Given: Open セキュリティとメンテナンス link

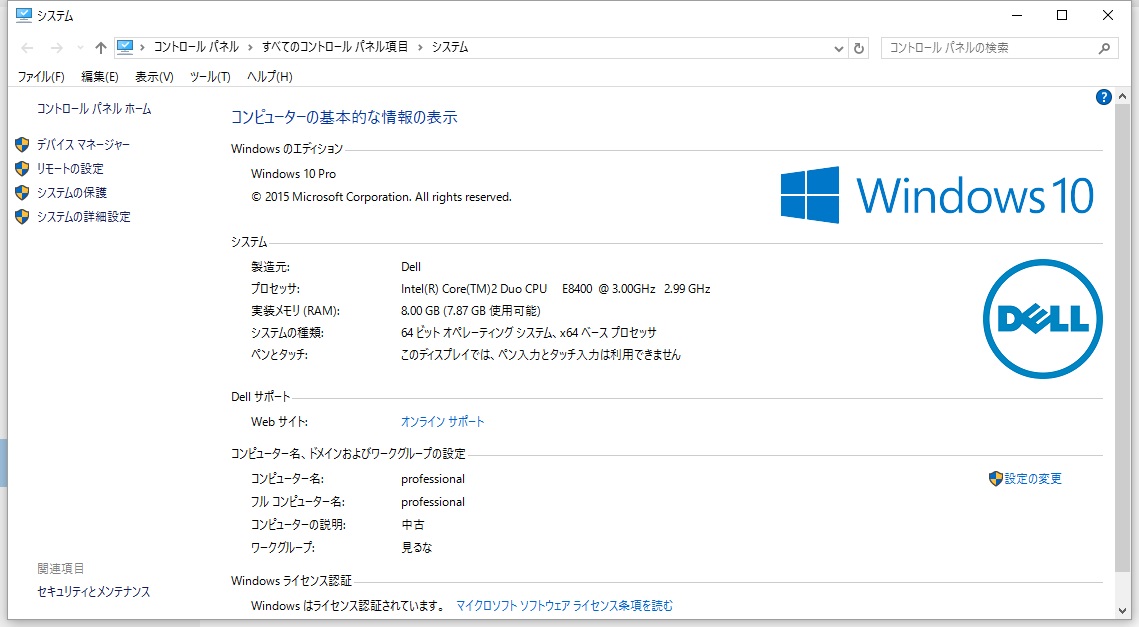Looking at the screenshot, I should click(94, 591).
